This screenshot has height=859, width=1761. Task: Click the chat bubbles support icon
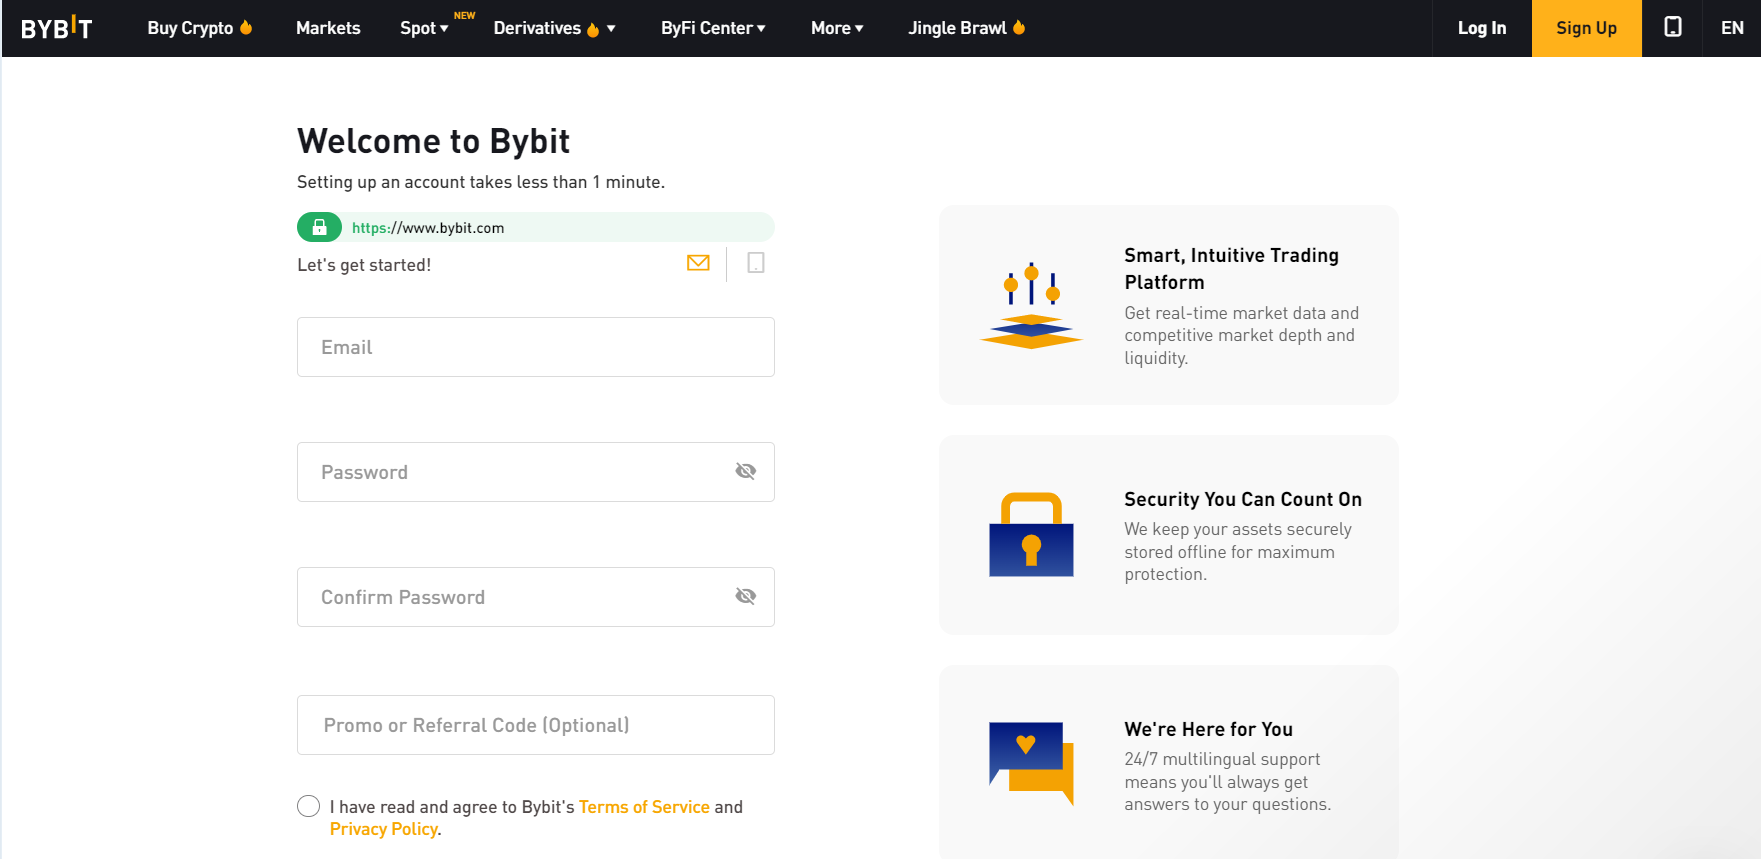1031,763
